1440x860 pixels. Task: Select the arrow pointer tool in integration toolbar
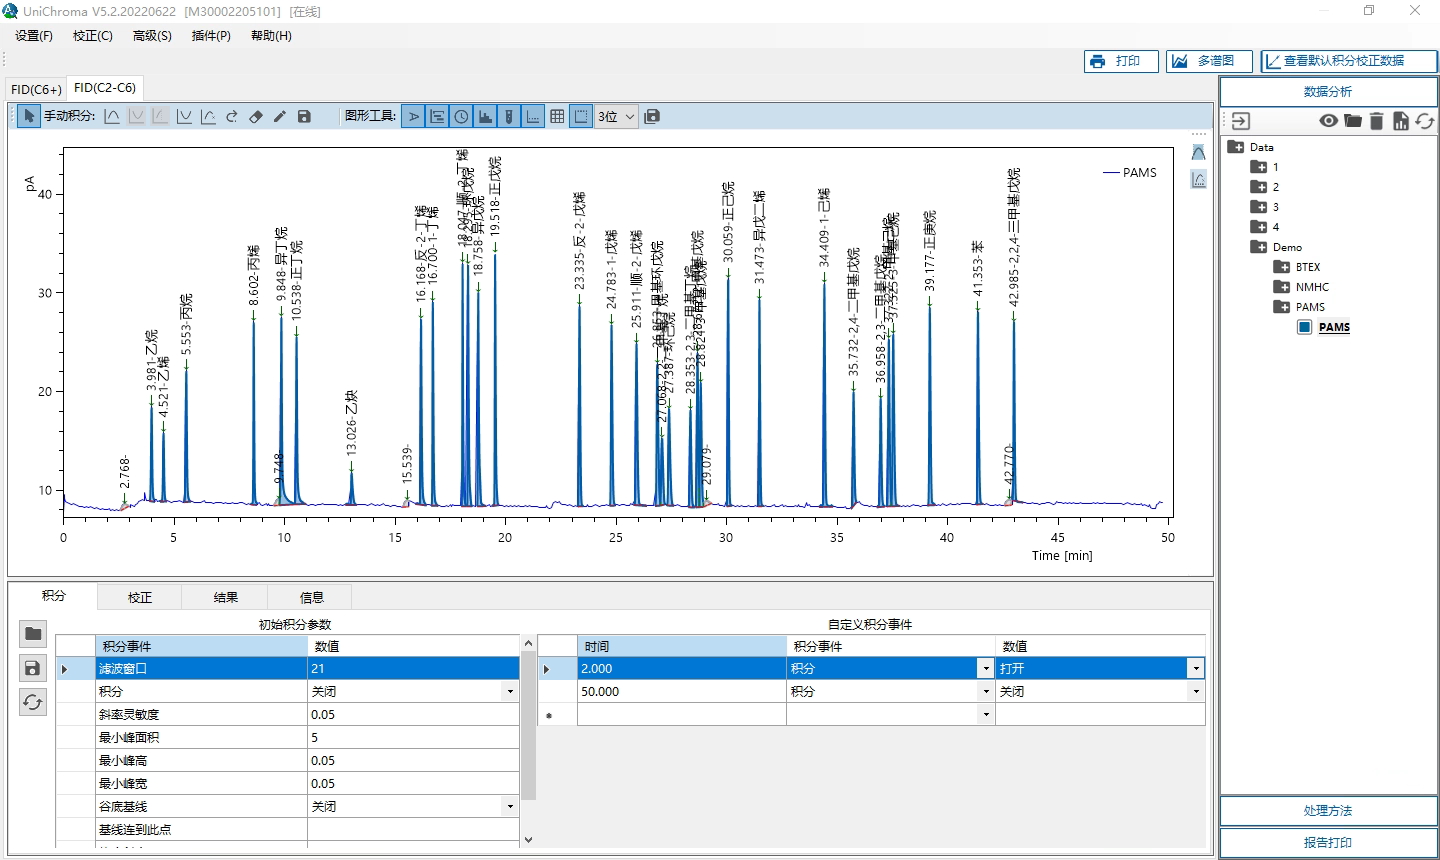(x=29, y=116)
